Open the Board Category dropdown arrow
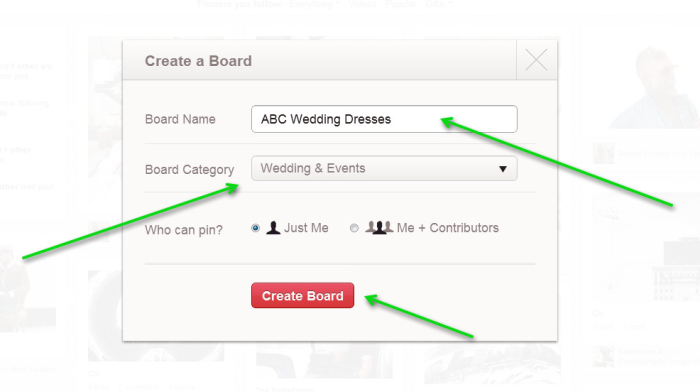 click(x=503, y=169)
